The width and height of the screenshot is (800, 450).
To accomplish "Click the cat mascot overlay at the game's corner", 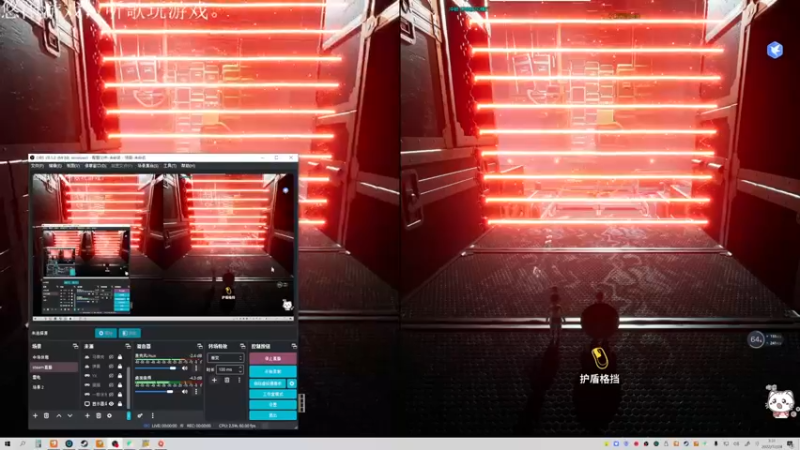I will pyautogui.click(x=781, y=402).
